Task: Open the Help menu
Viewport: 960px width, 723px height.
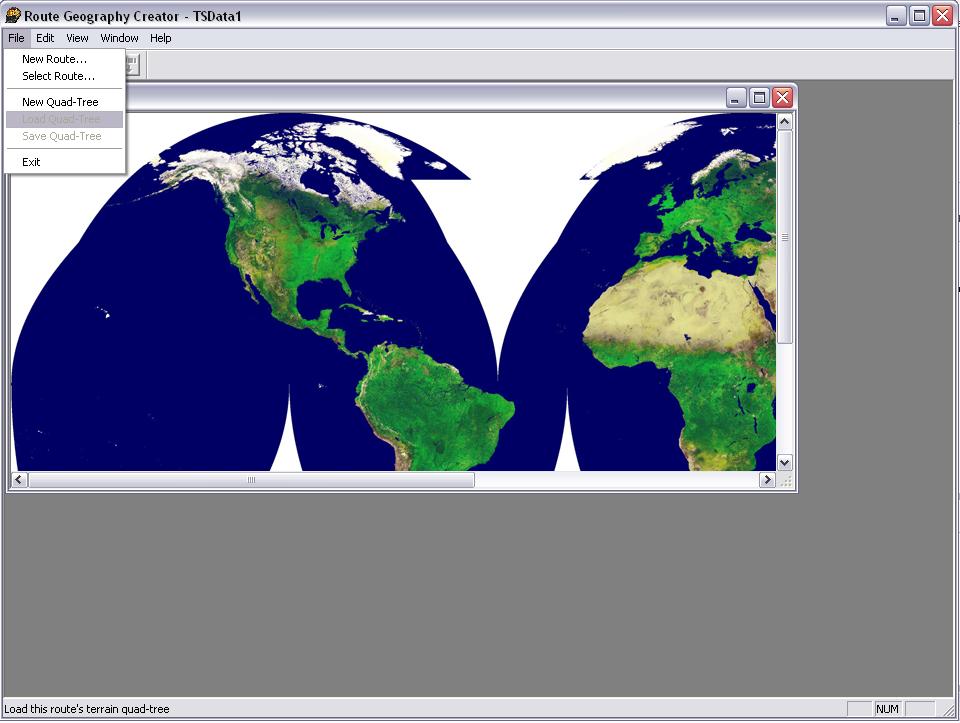Action: pos(161,38)
